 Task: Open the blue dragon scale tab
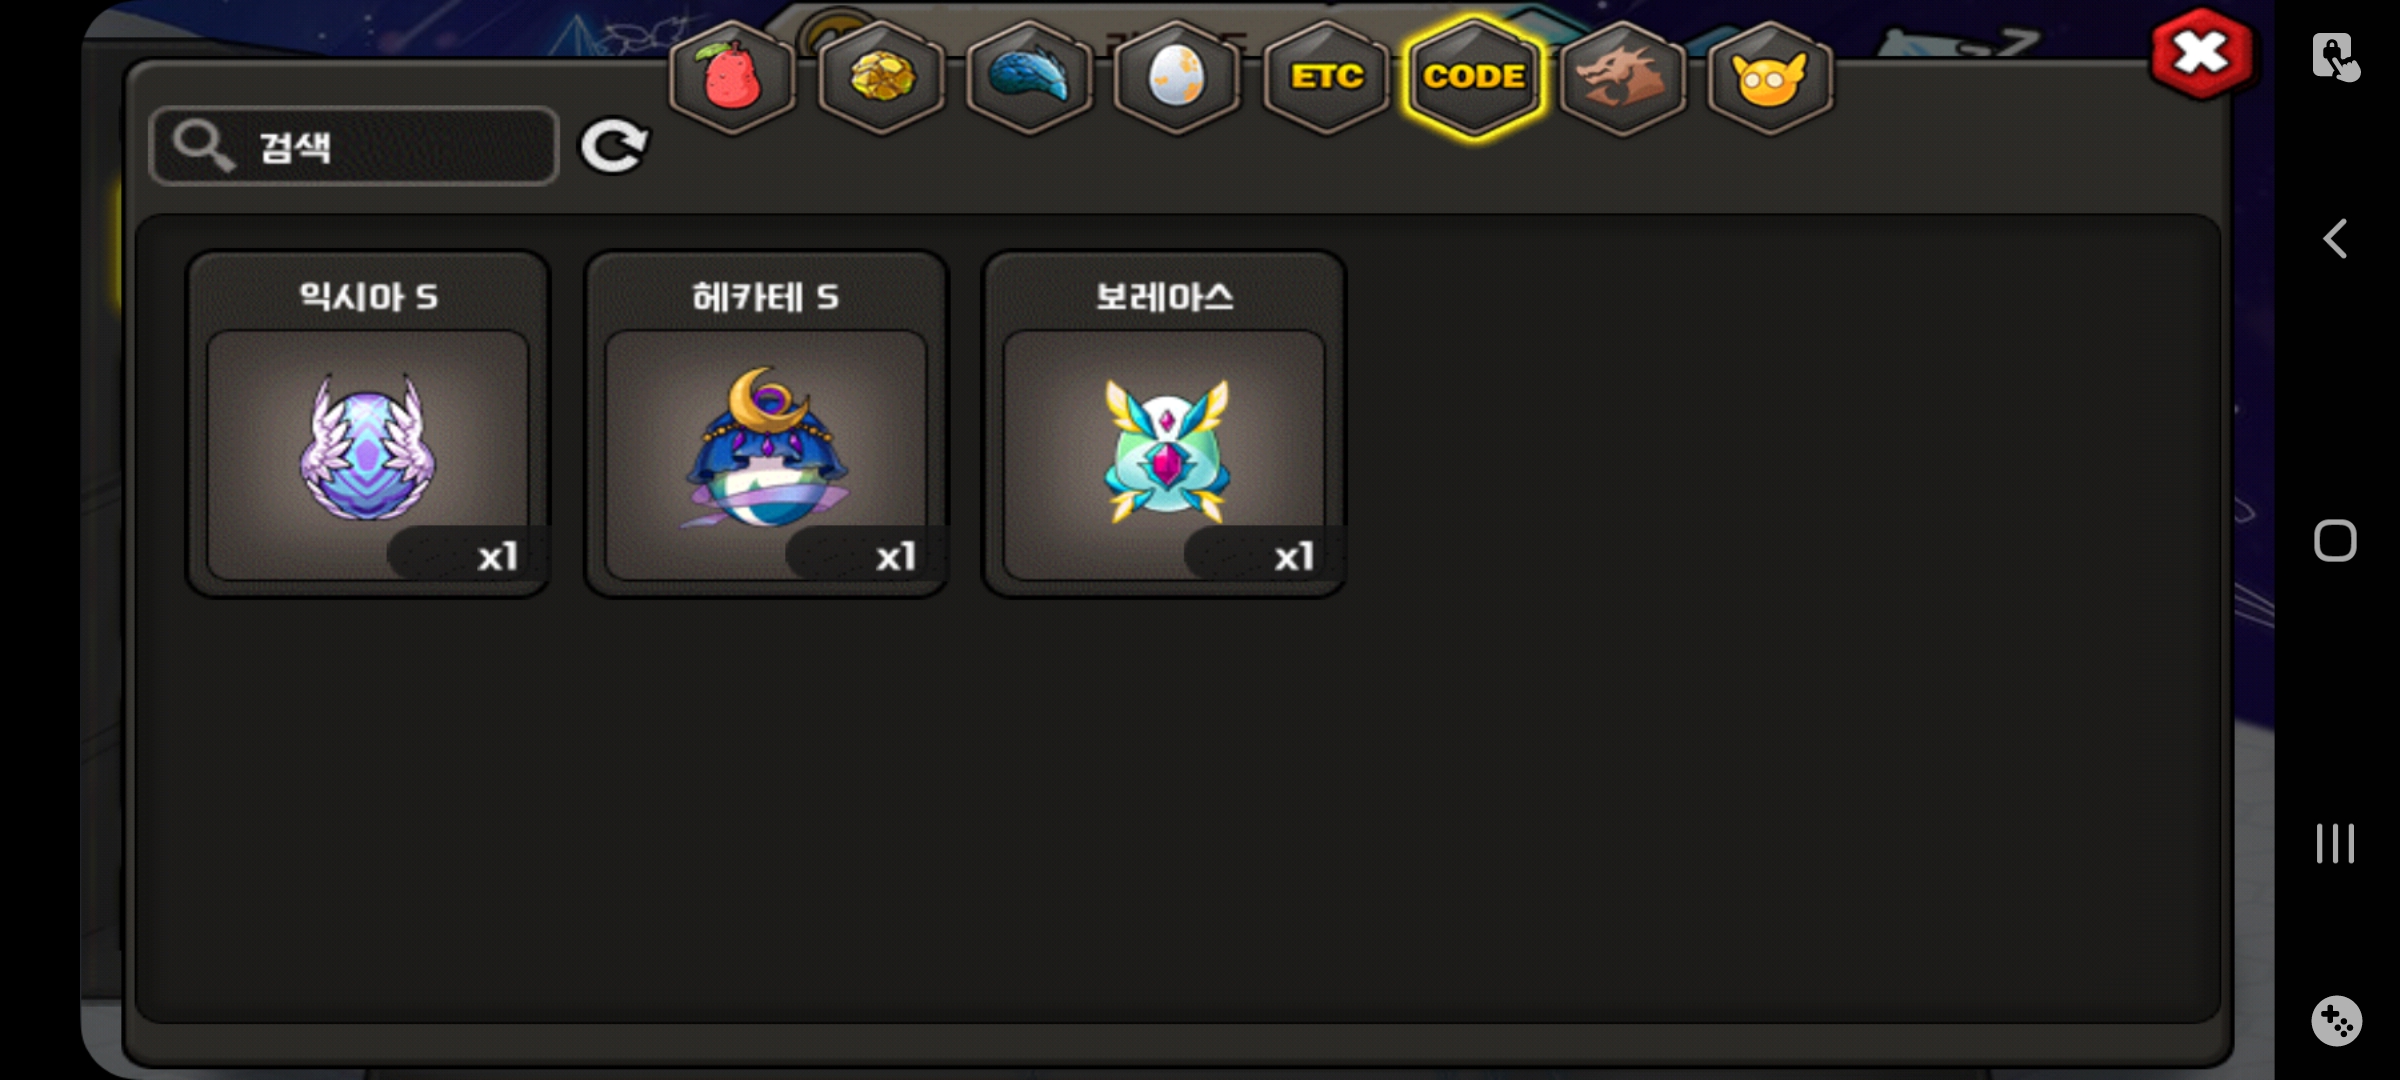(x=1029, y=78)
